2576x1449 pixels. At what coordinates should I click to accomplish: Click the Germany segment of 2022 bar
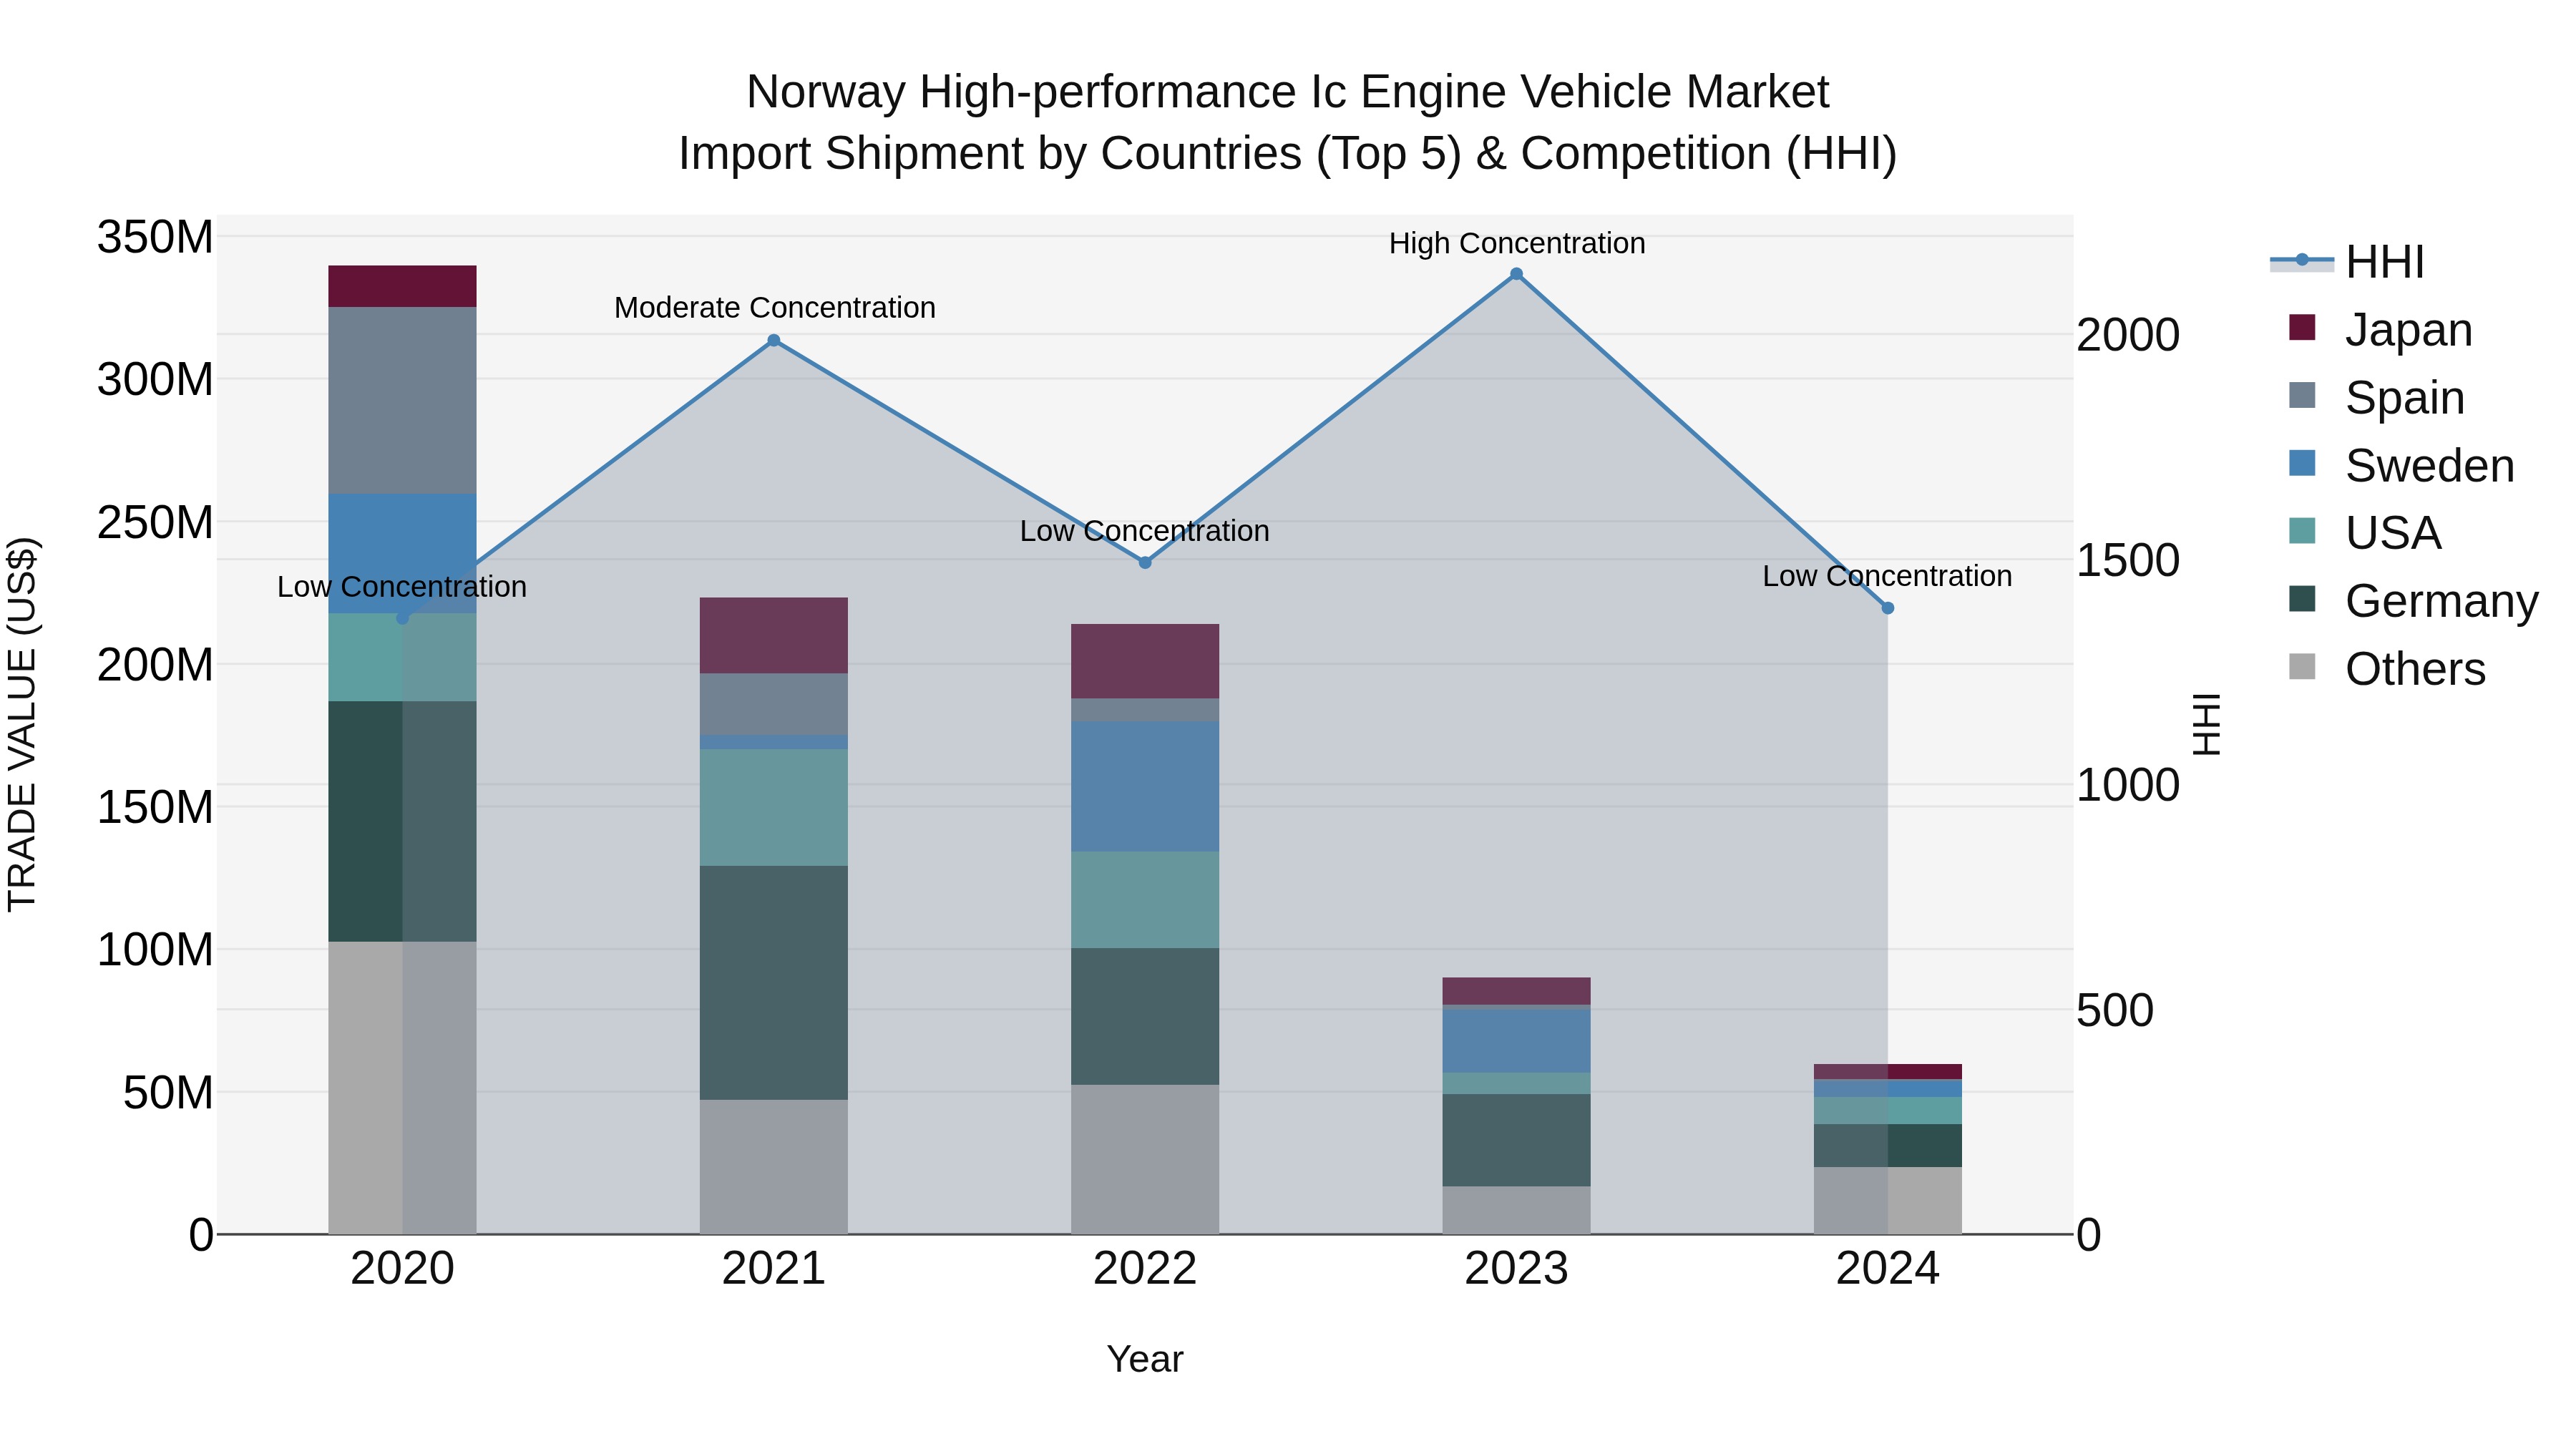[x=1145, y=1017]
